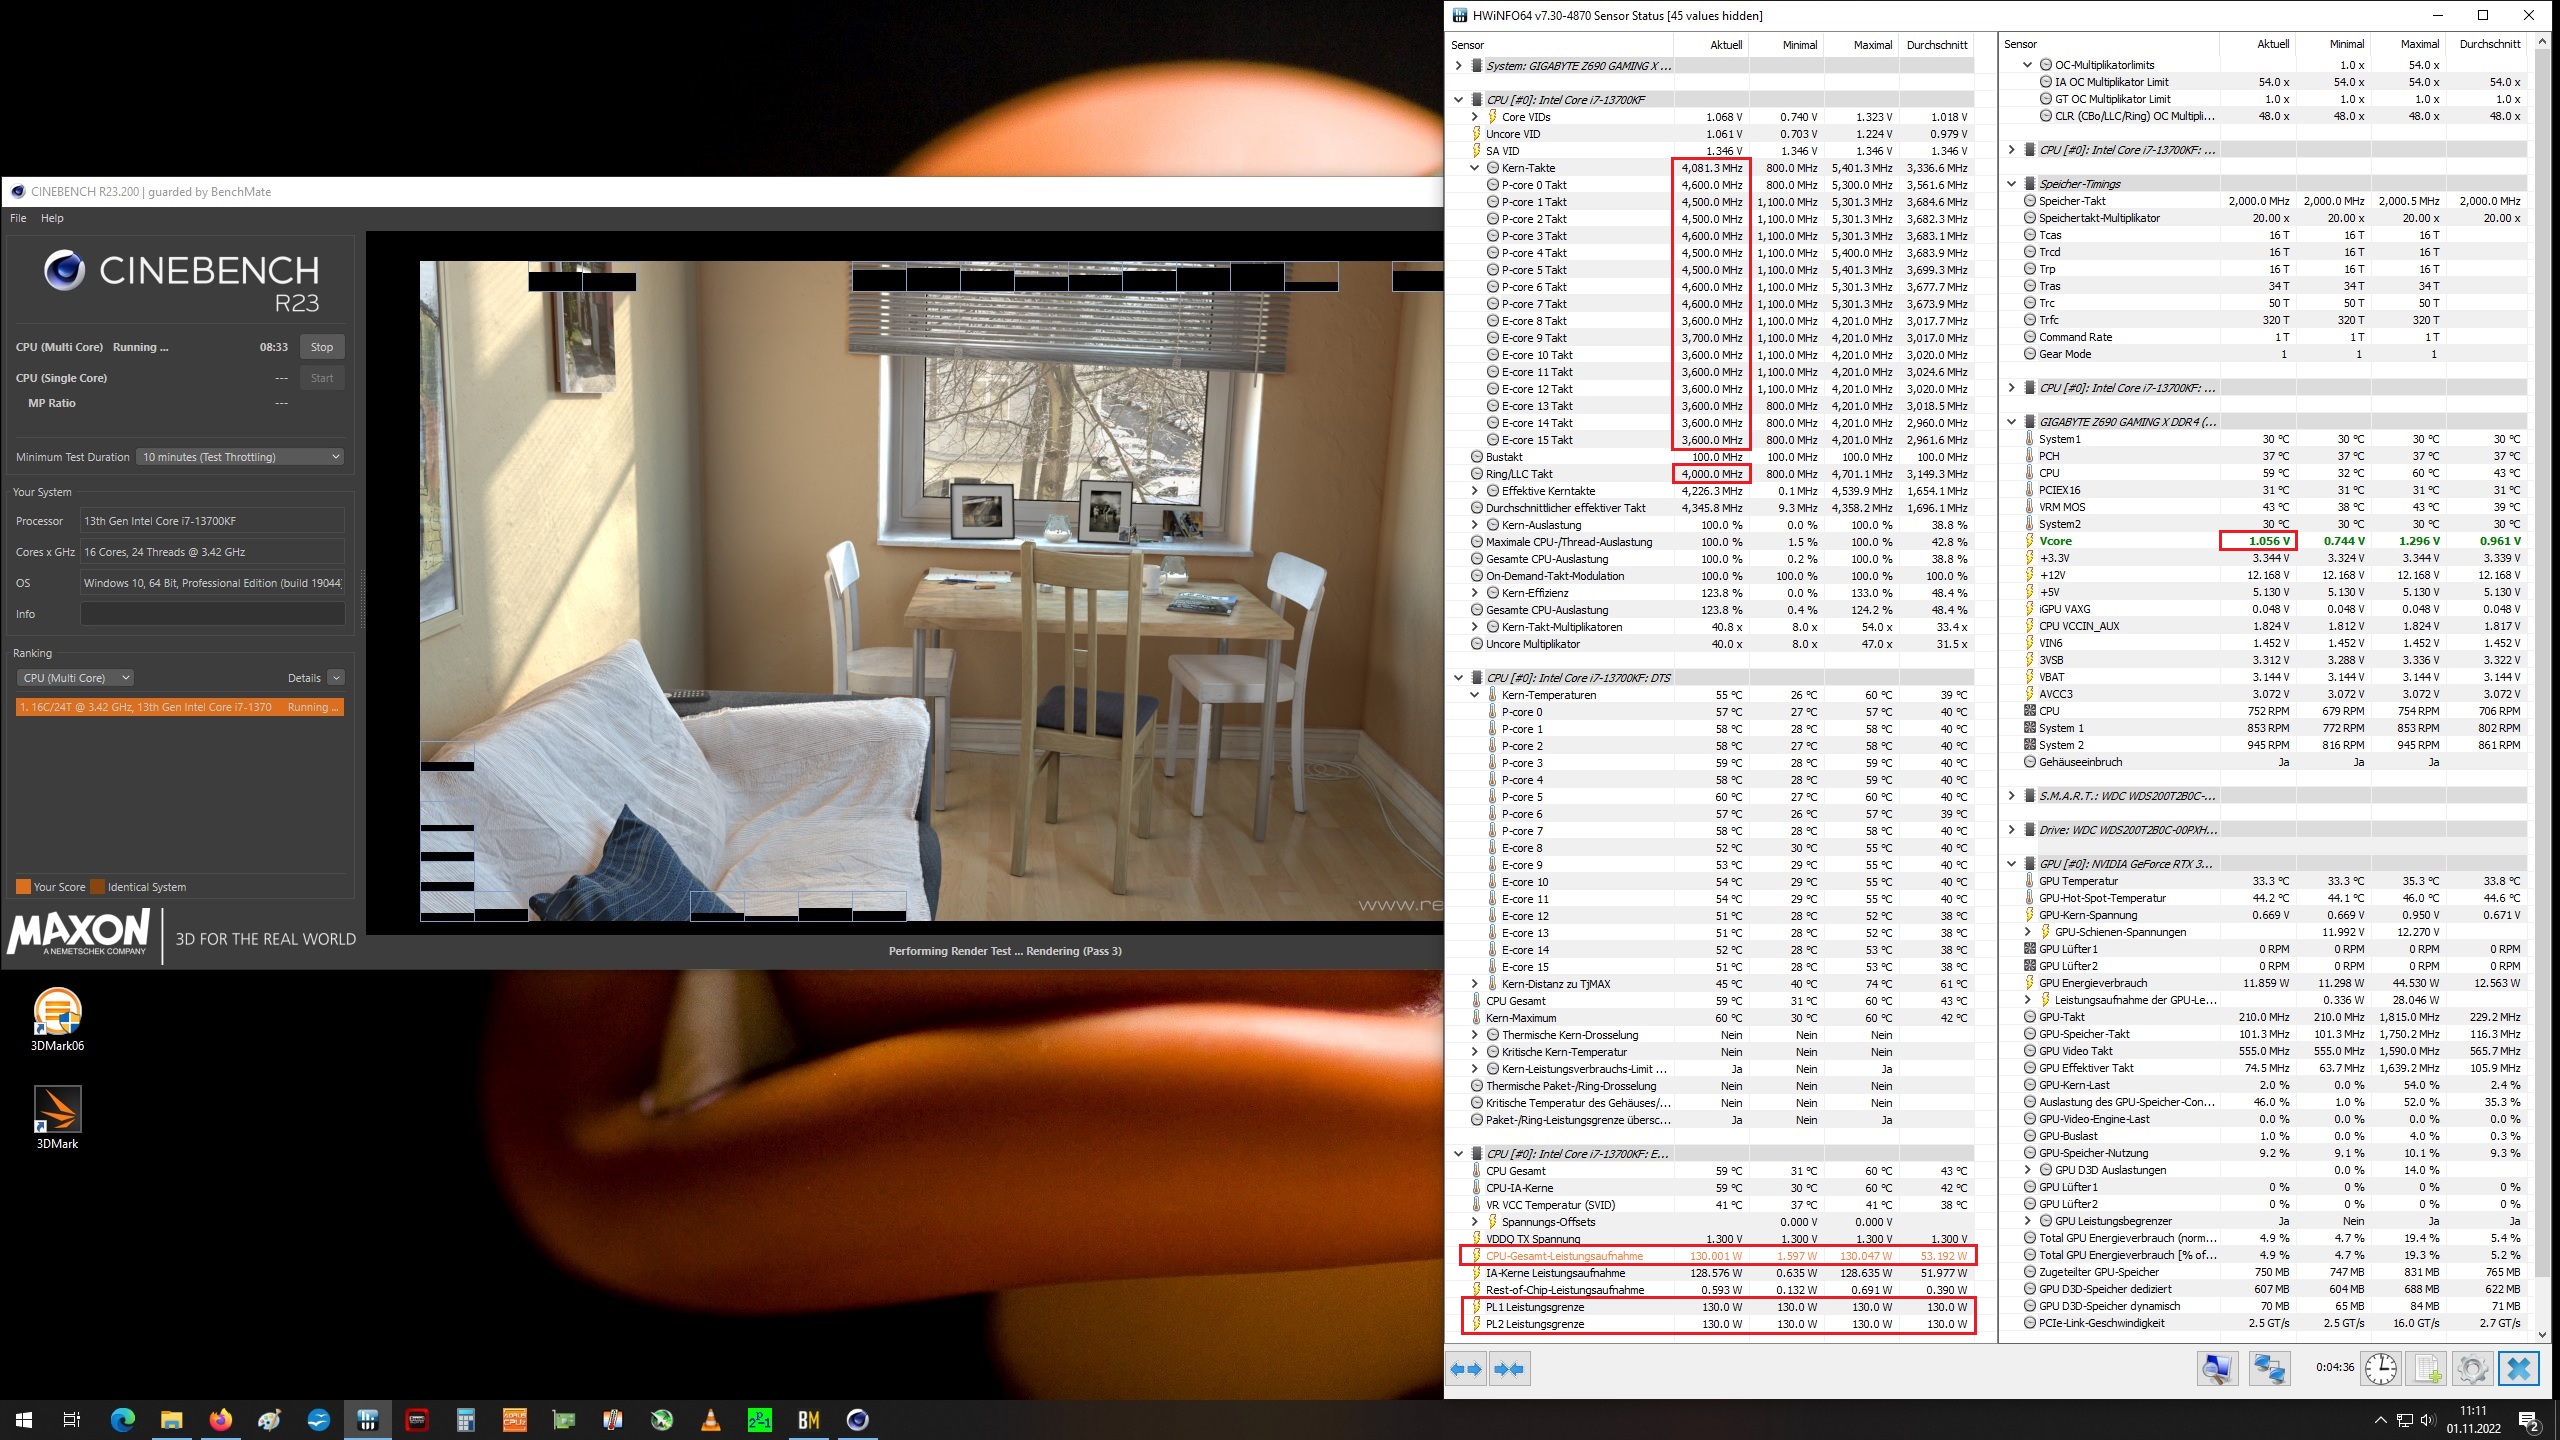Start logging with the document-plus button
Viewport: 2560px width, 1440px height.
tap(2427, 1369)
